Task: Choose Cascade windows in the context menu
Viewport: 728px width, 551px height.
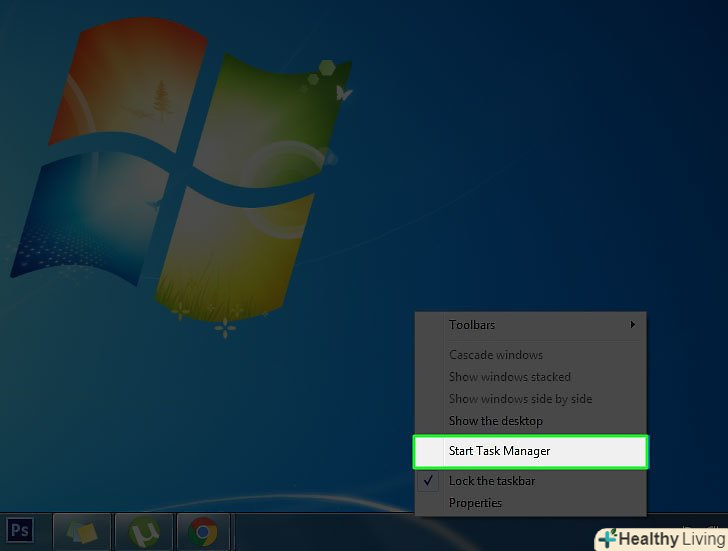Action: click(x=530, y=355)
